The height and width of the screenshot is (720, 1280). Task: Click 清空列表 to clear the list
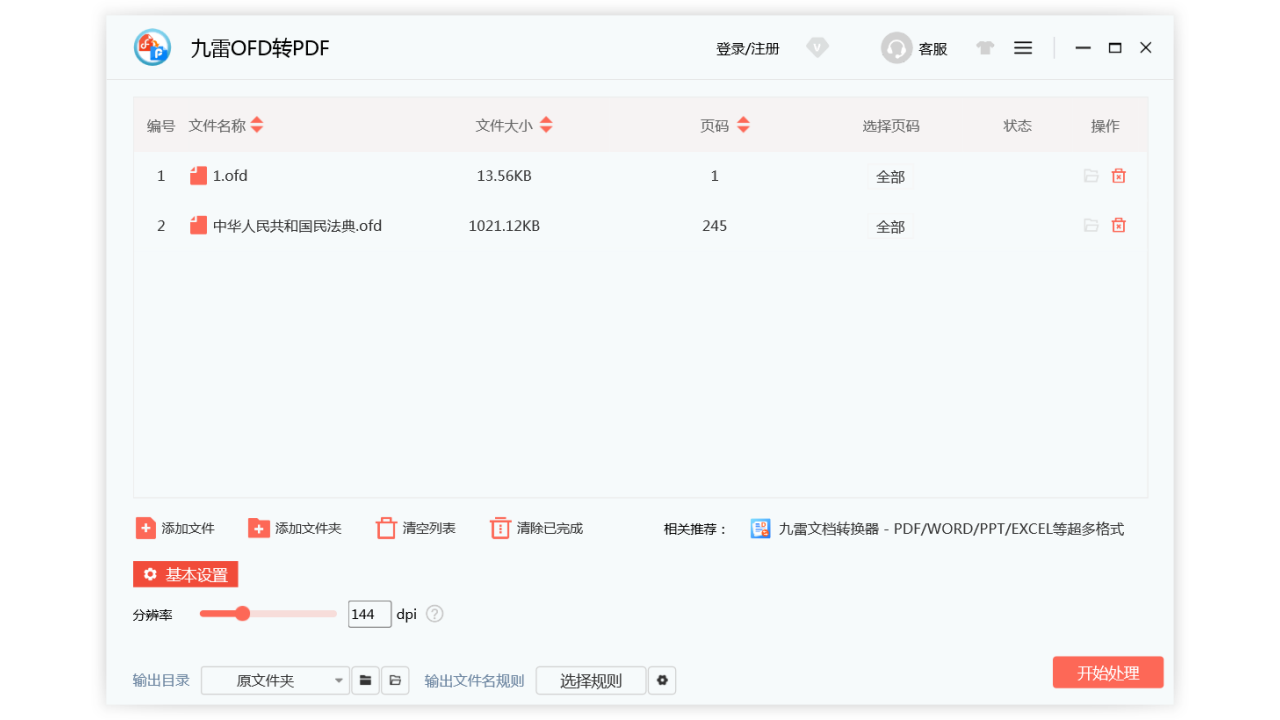click(414, 528)
